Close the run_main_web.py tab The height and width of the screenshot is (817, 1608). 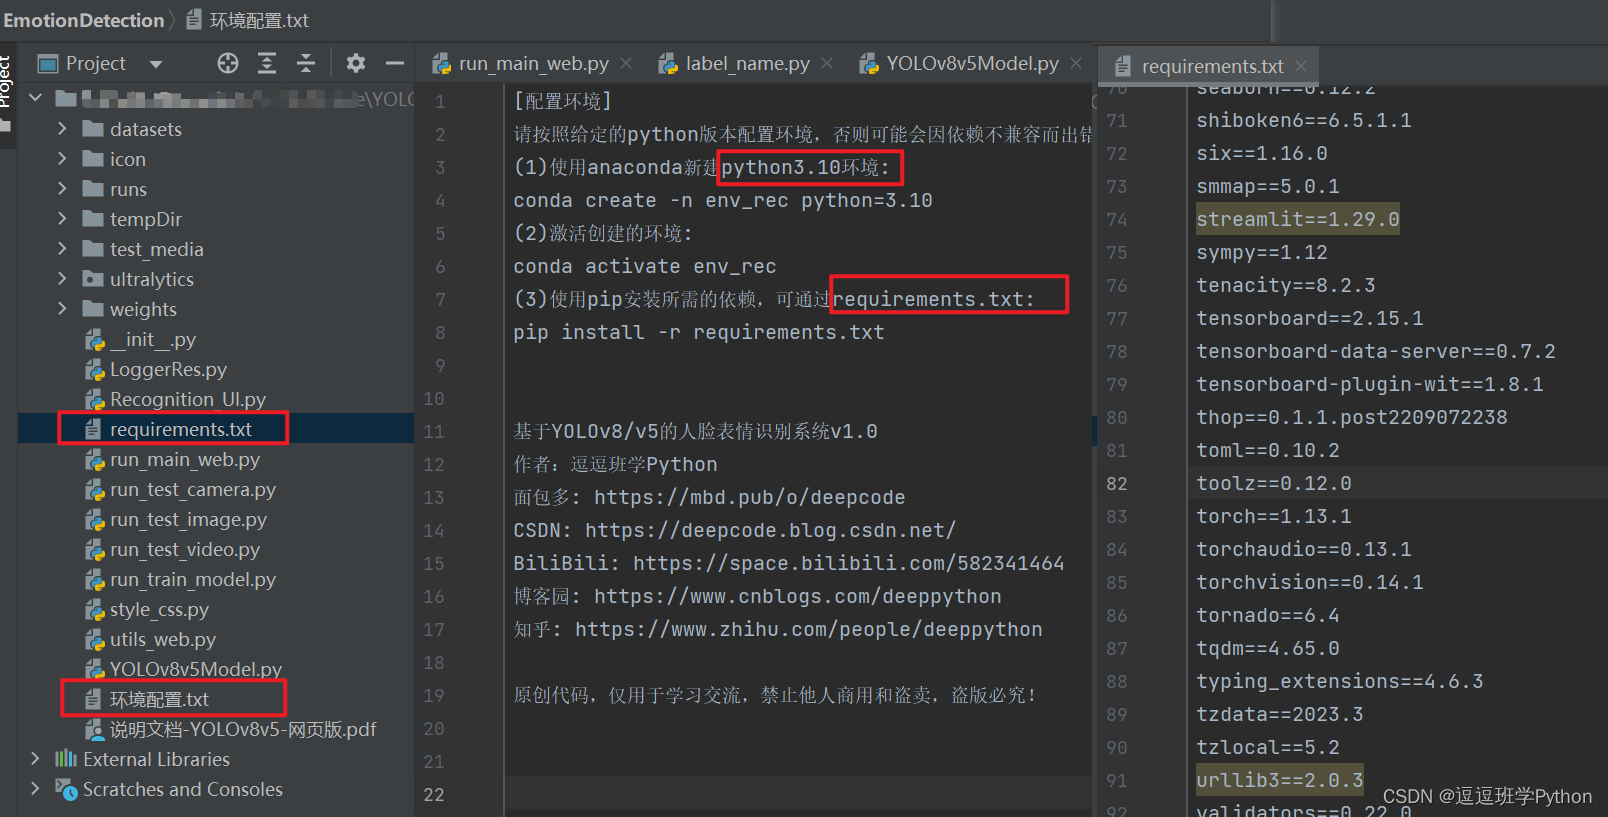click(x=626, y=63)
